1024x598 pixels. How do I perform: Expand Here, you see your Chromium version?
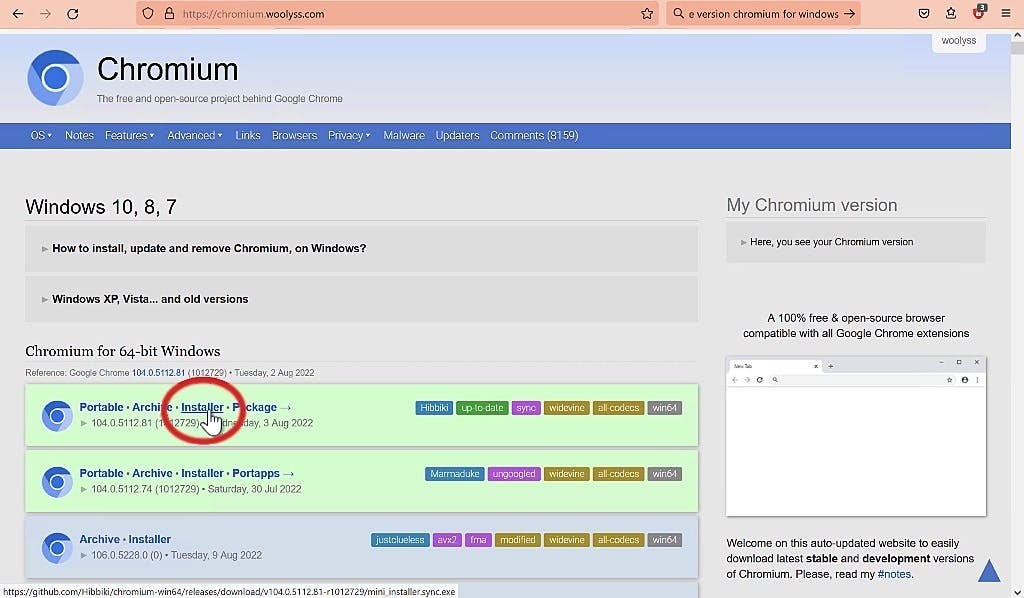click(856, 242)
